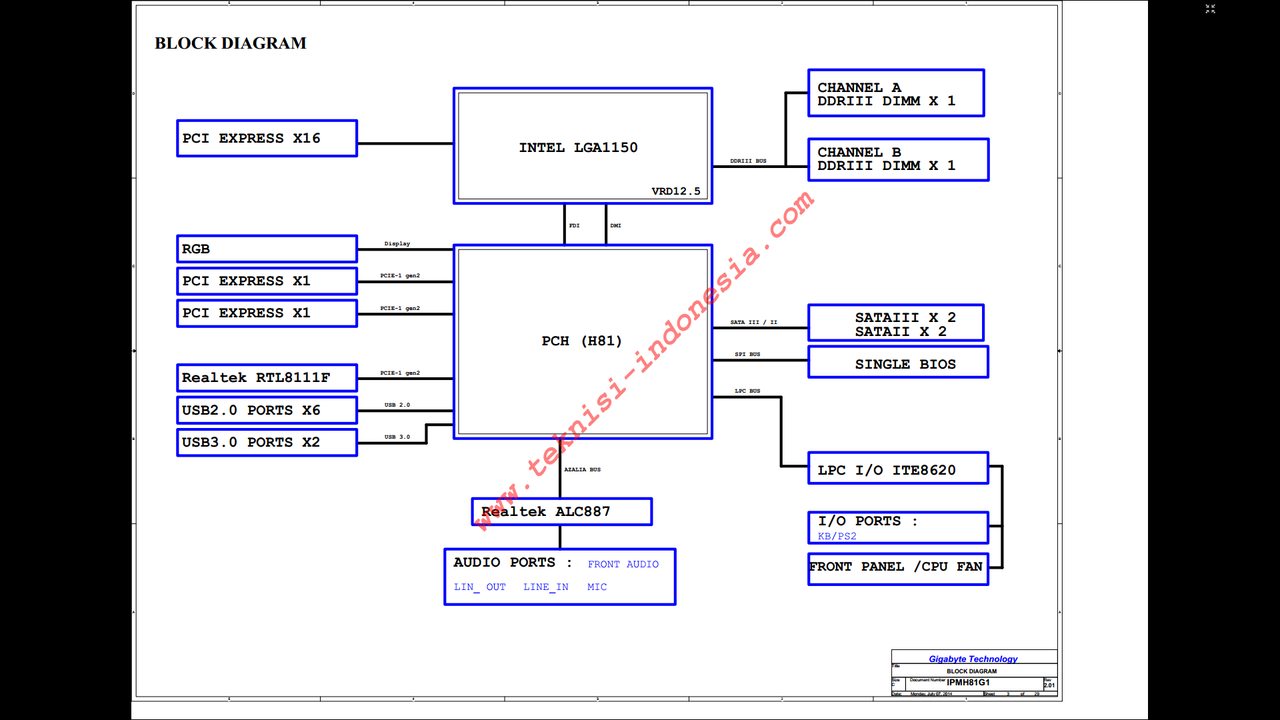Select the PCI EXPRESS X16 block

click(x=267, y=138)
